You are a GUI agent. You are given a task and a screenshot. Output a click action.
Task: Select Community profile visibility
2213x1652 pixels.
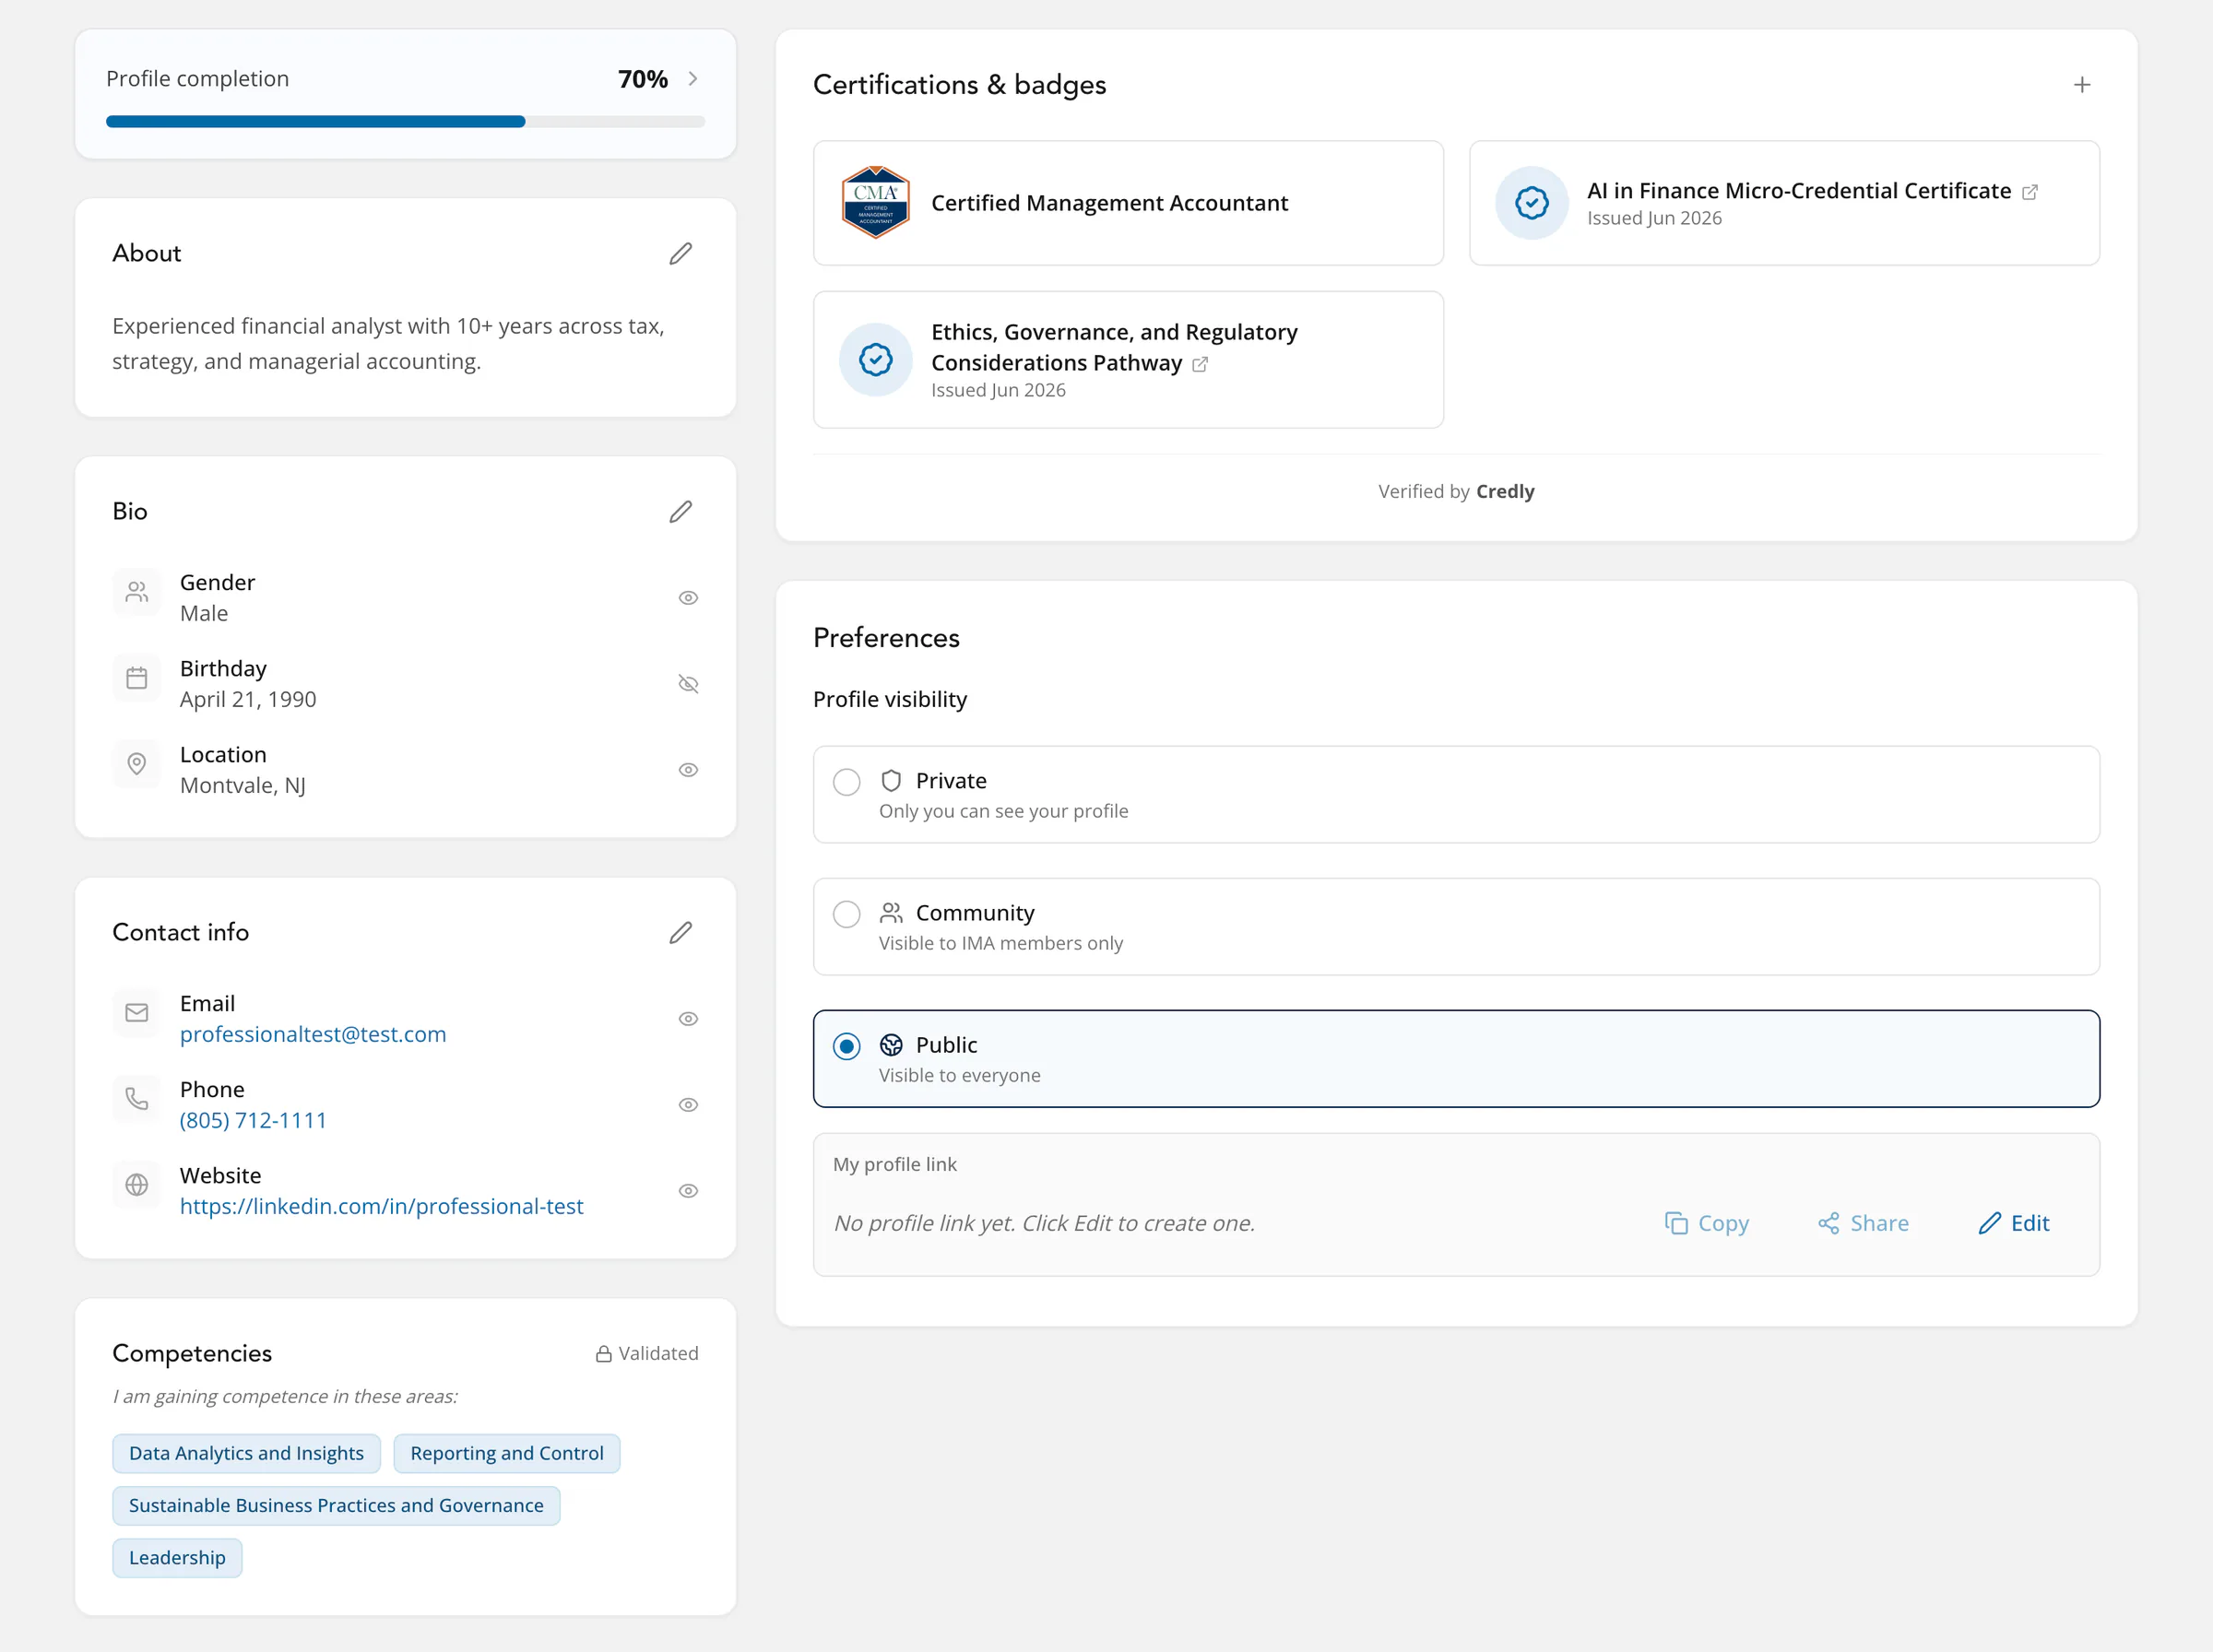pos(1456,927)
